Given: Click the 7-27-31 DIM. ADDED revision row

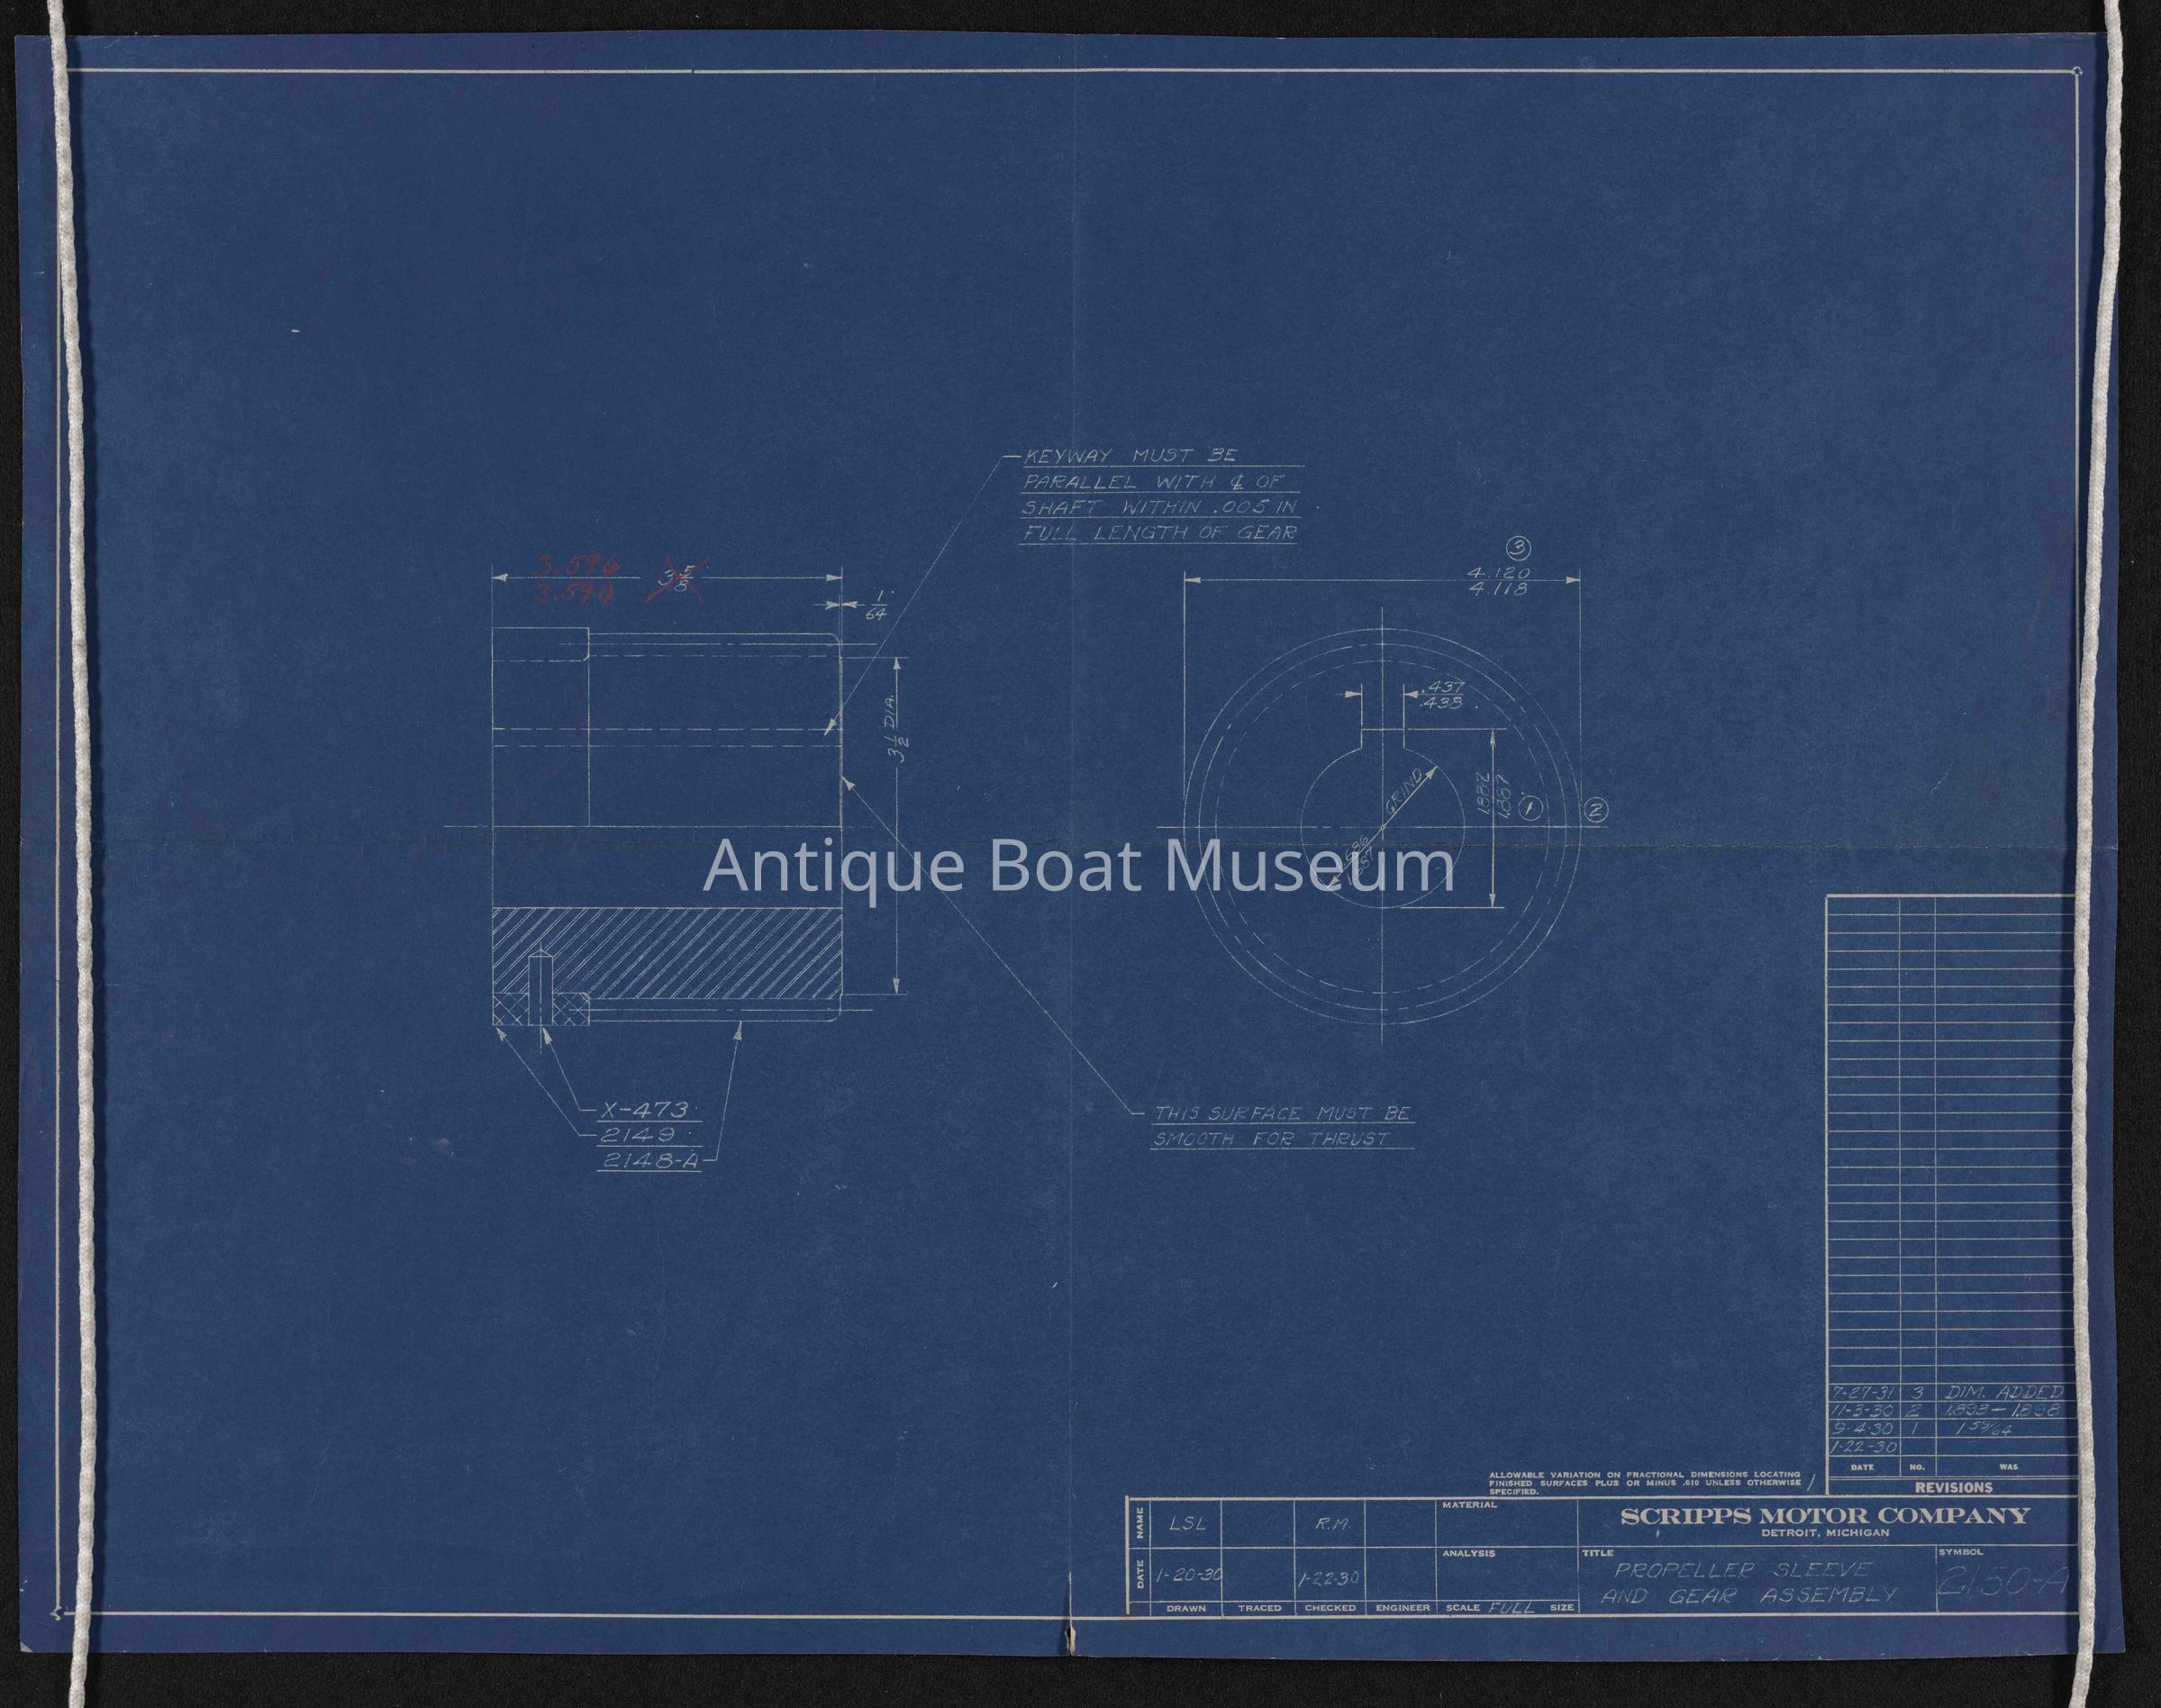Looking at the screenshot, I should pyautogui.click(x=1951, y=1393).
